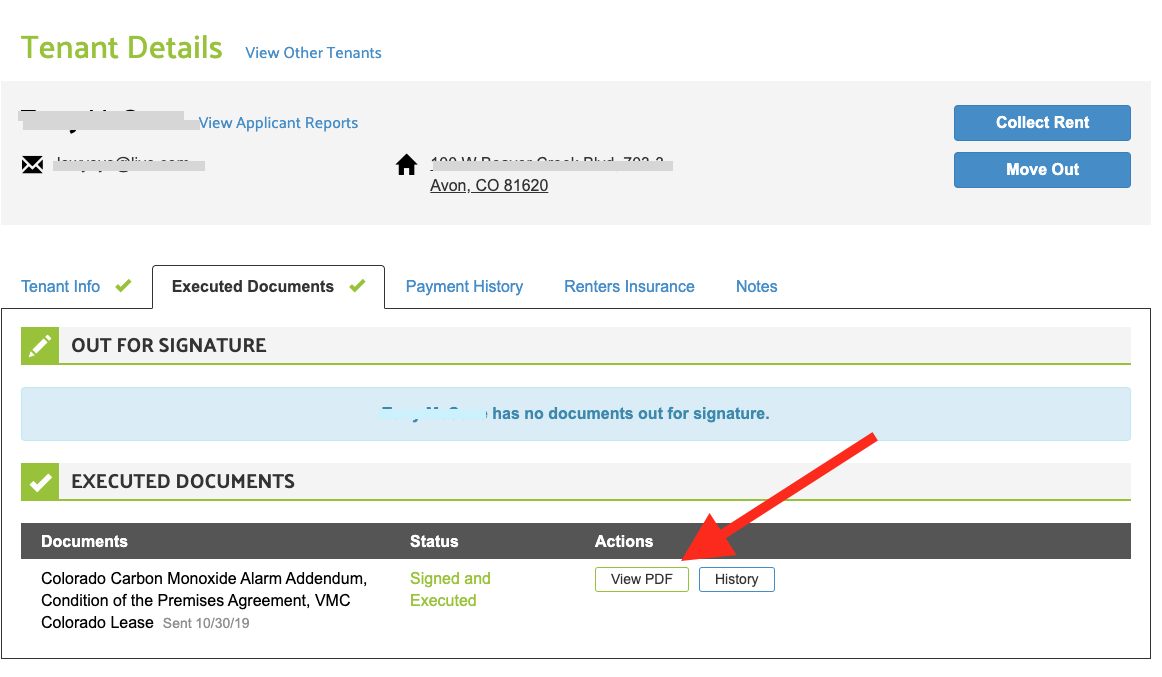1162x677 pixels.
Task: Click the checkmark icon beside Executed Documents header
Action: [x=40, y=482]
